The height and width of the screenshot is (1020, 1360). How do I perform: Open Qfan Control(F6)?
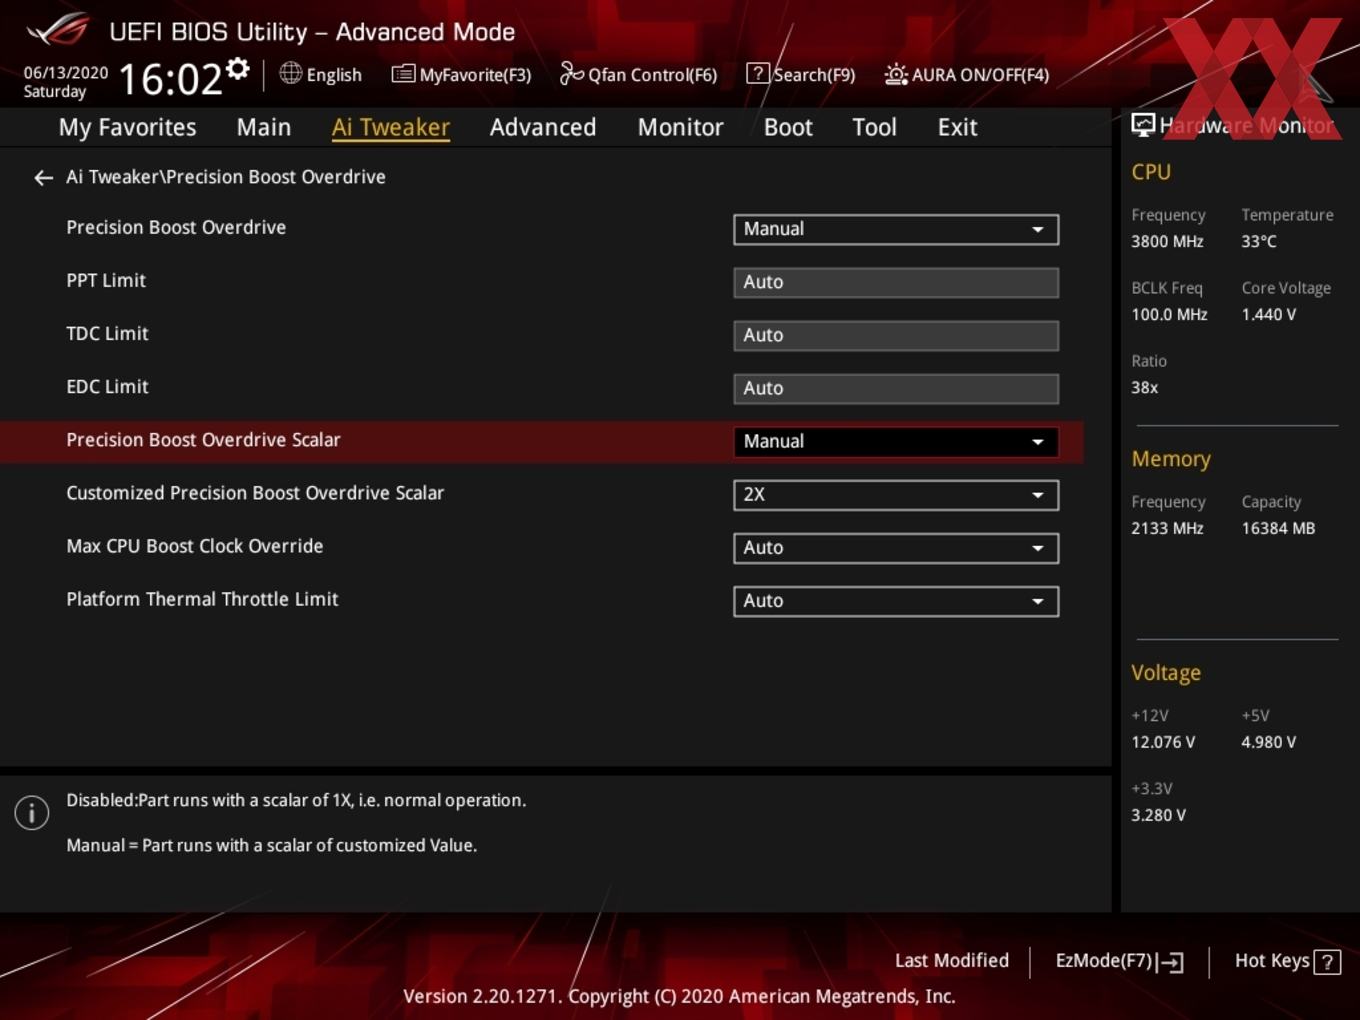point(638,74)
